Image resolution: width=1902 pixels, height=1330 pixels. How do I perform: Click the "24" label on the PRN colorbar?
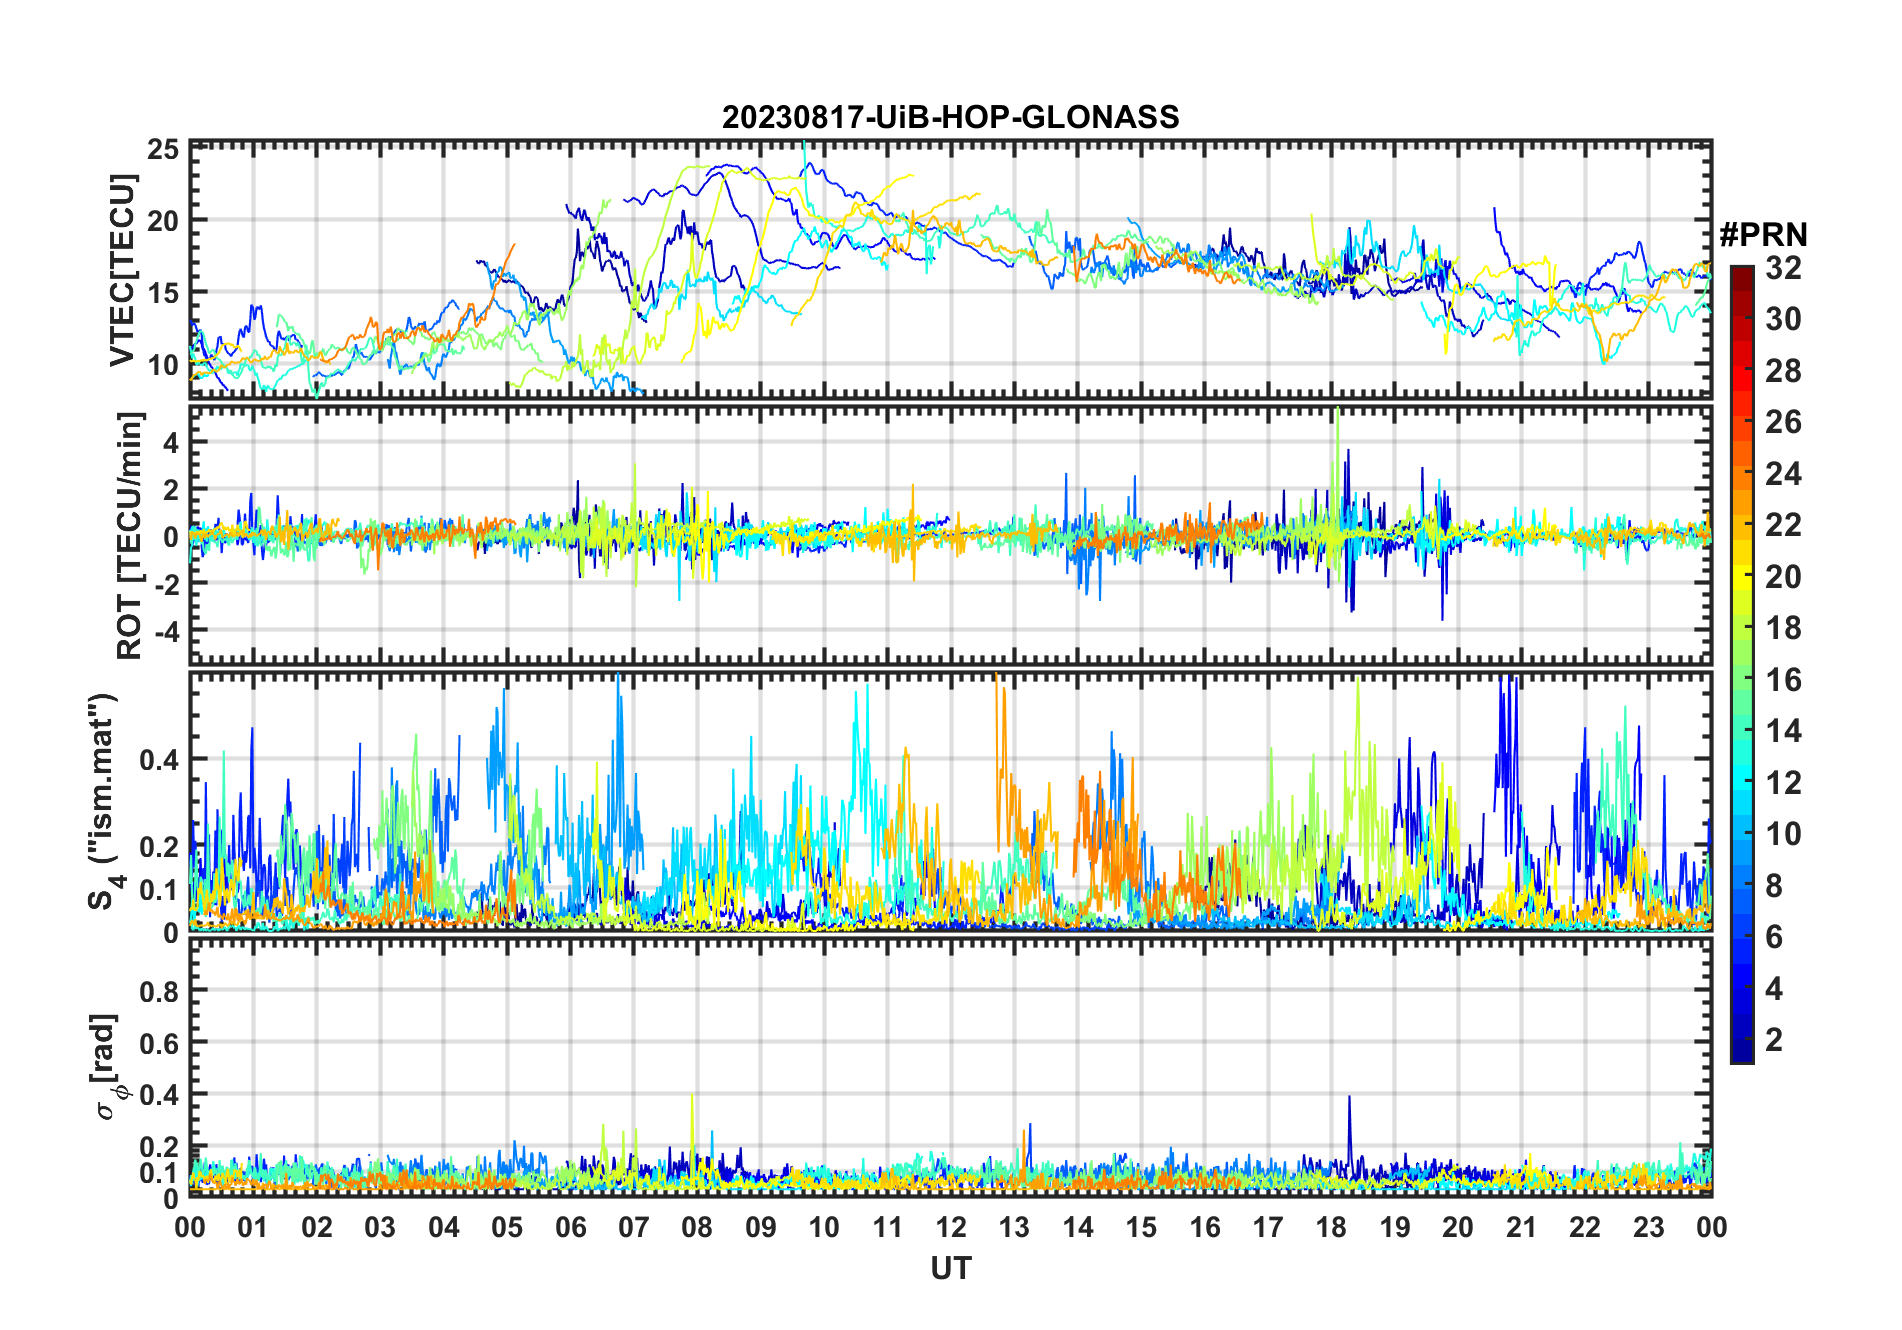(x=1783, y=474)
